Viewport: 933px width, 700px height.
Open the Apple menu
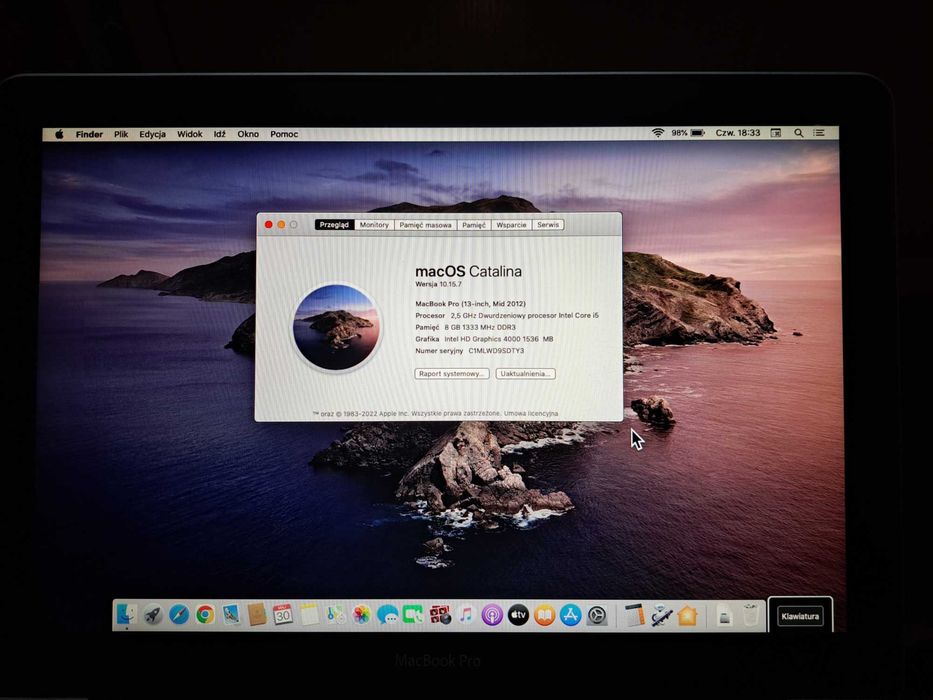tap(60, 134)
